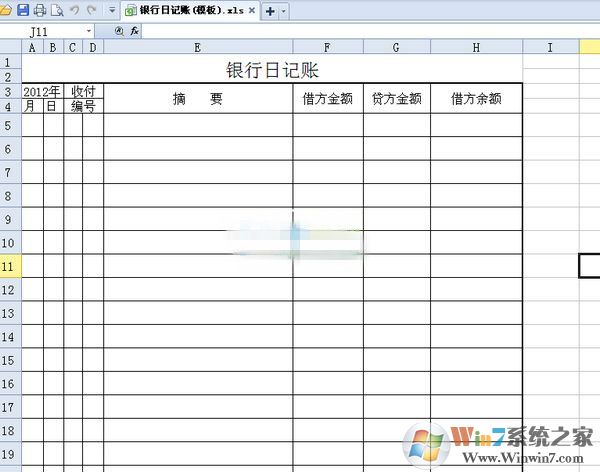Select row 19 header

point(11,454)
